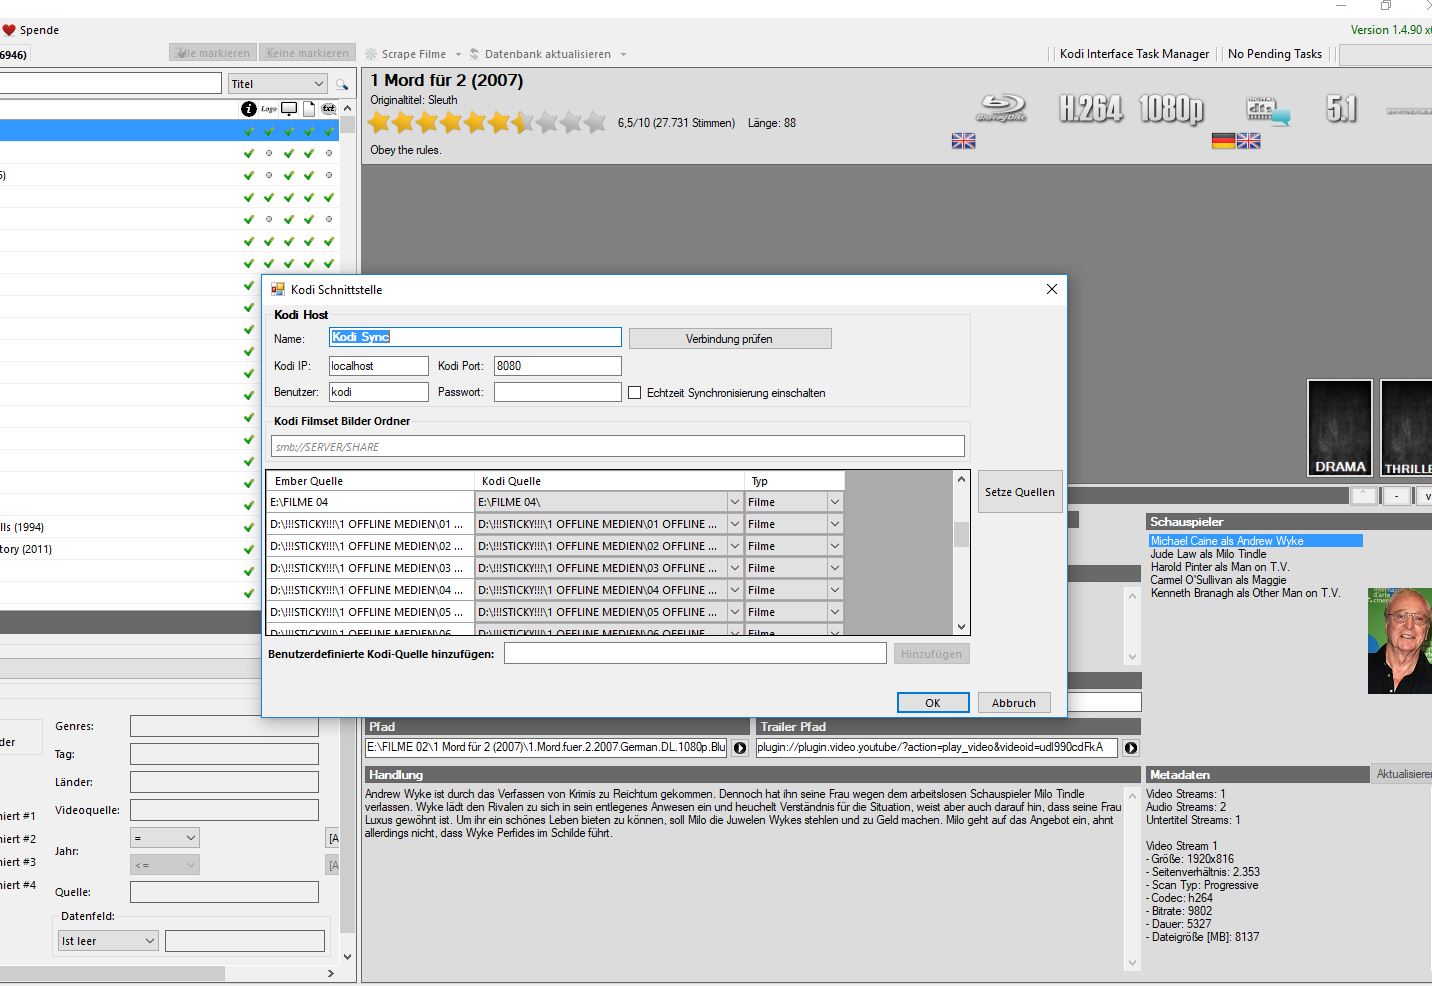
Task: Expand the Datenbank aktualisieren dropdown arrow
Action: tap(623, 55)
